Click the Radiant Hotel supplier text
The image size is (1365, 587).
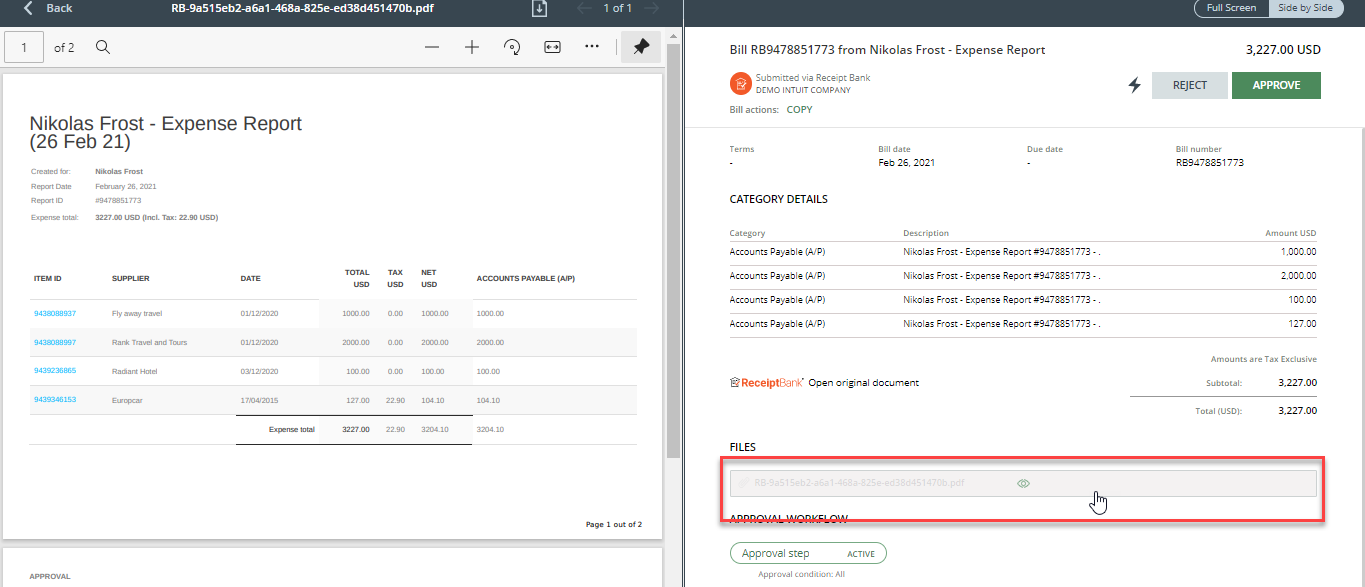click(x=135, y=371)
